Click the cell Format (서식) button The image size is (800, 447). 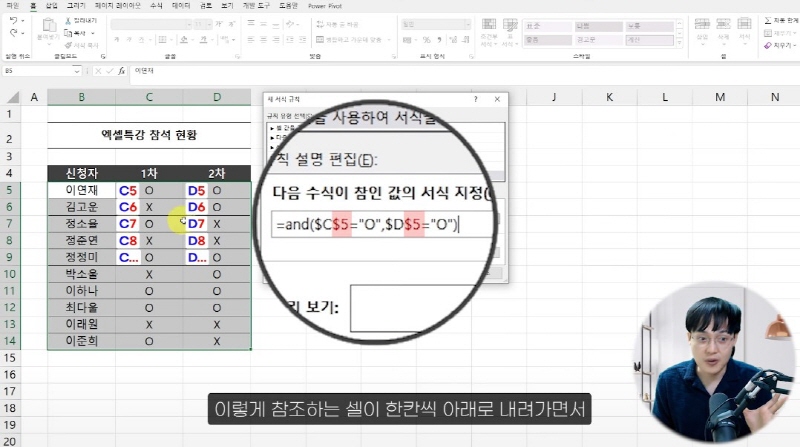(744, 30)
